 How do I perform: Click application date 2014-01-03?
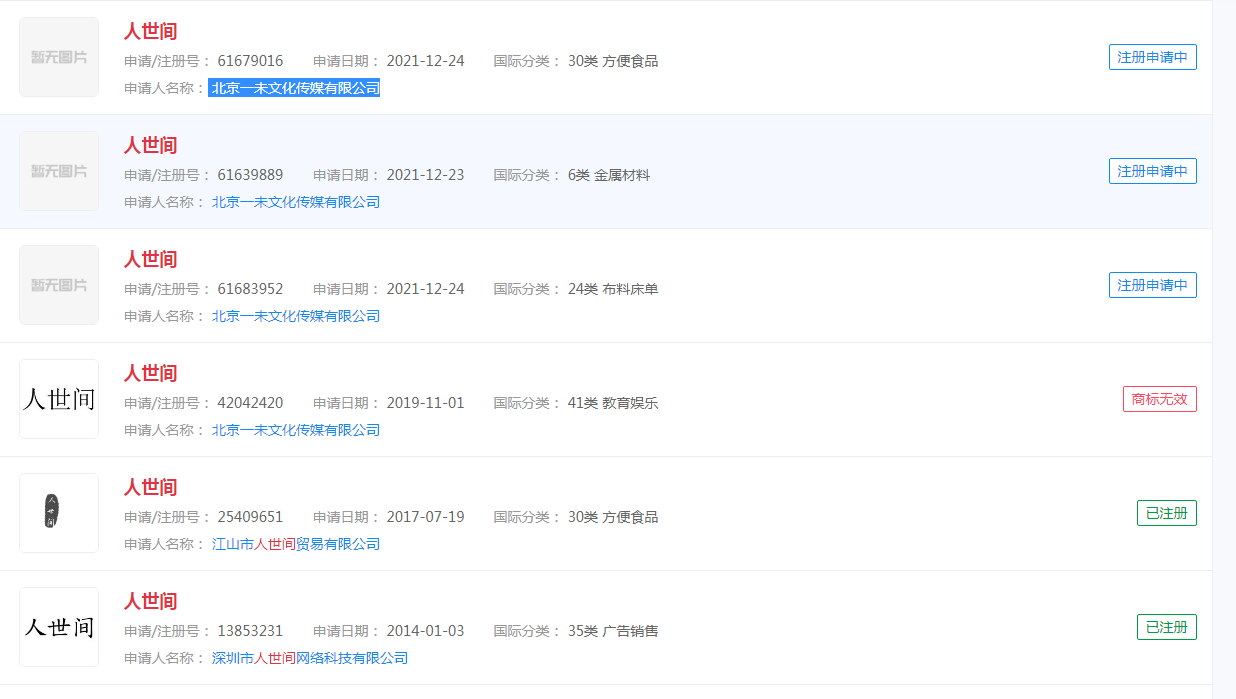point(426,631)
